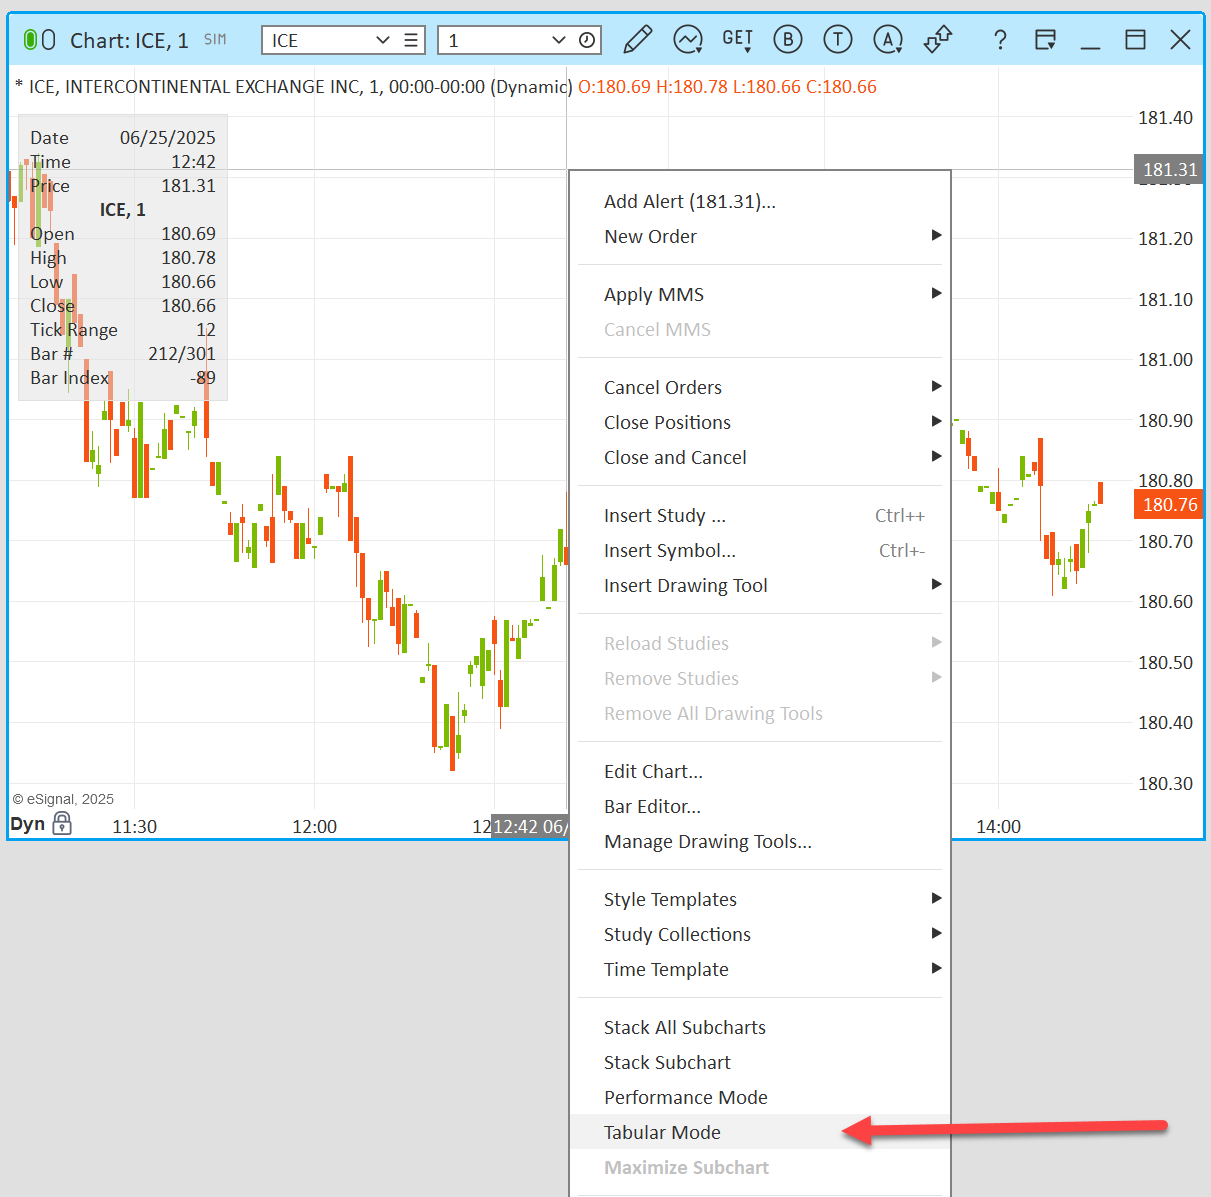The image size is (1211, 1197).
Task: Click the Dyn scaling label
Action: tap(28, 824)
